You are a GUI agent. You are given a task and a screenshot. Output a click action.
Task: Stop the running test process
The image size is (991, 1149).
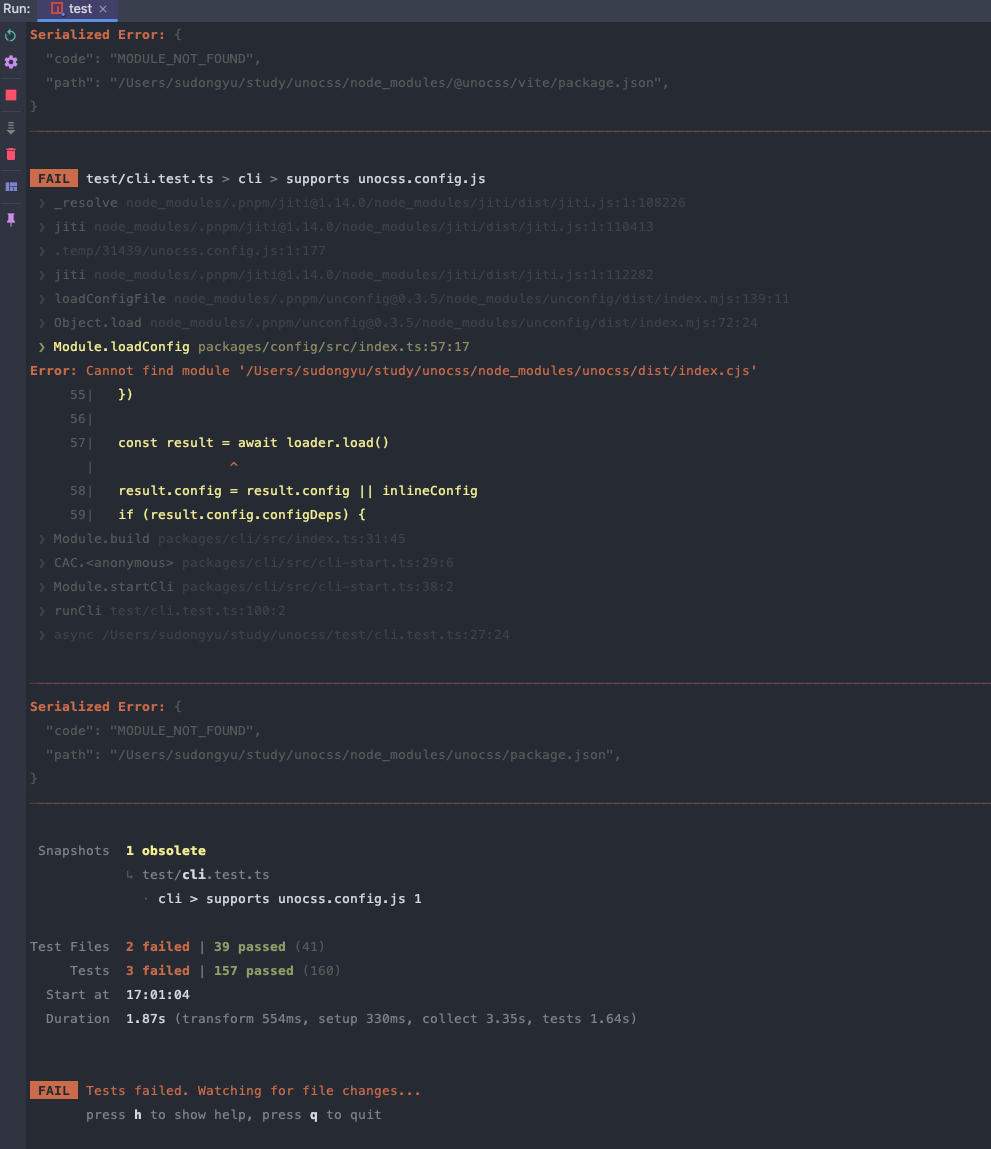(x=11, y=95)
